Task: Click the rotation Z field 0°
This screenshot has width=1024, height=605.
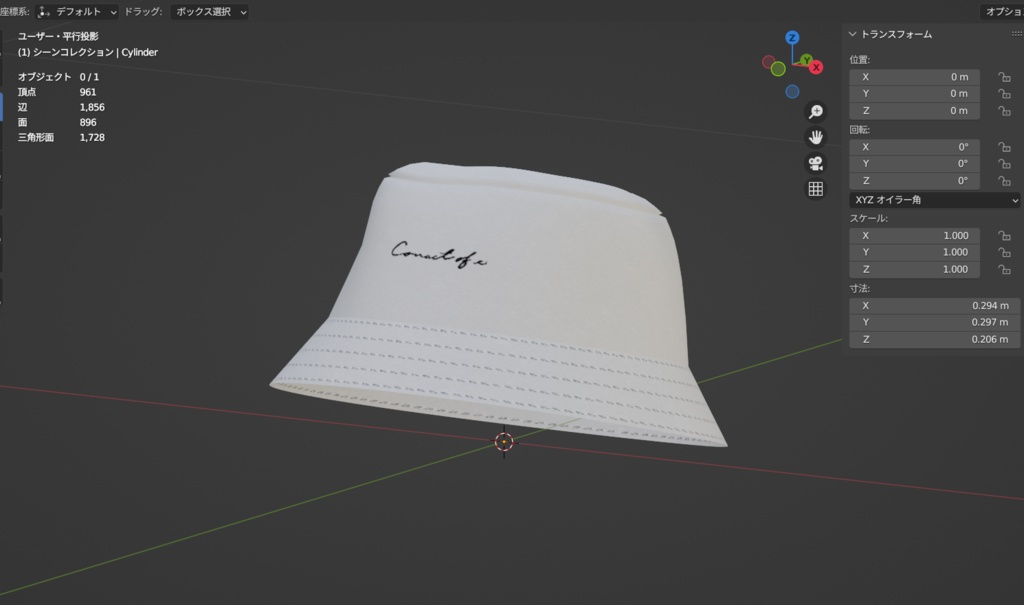Action: [914, 181]
